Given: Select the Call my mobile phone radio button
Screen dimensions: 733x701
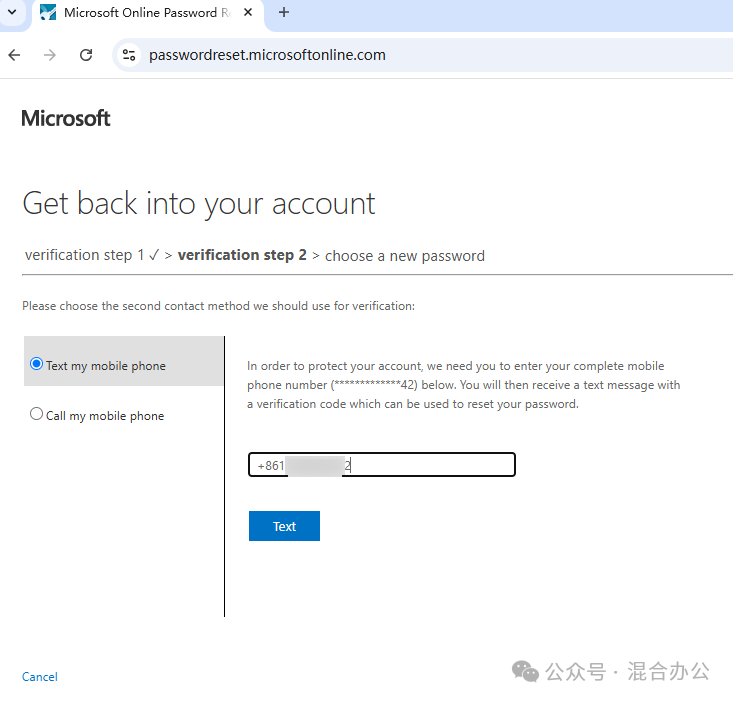Looking at the screenshot, I should coord(36,414).
